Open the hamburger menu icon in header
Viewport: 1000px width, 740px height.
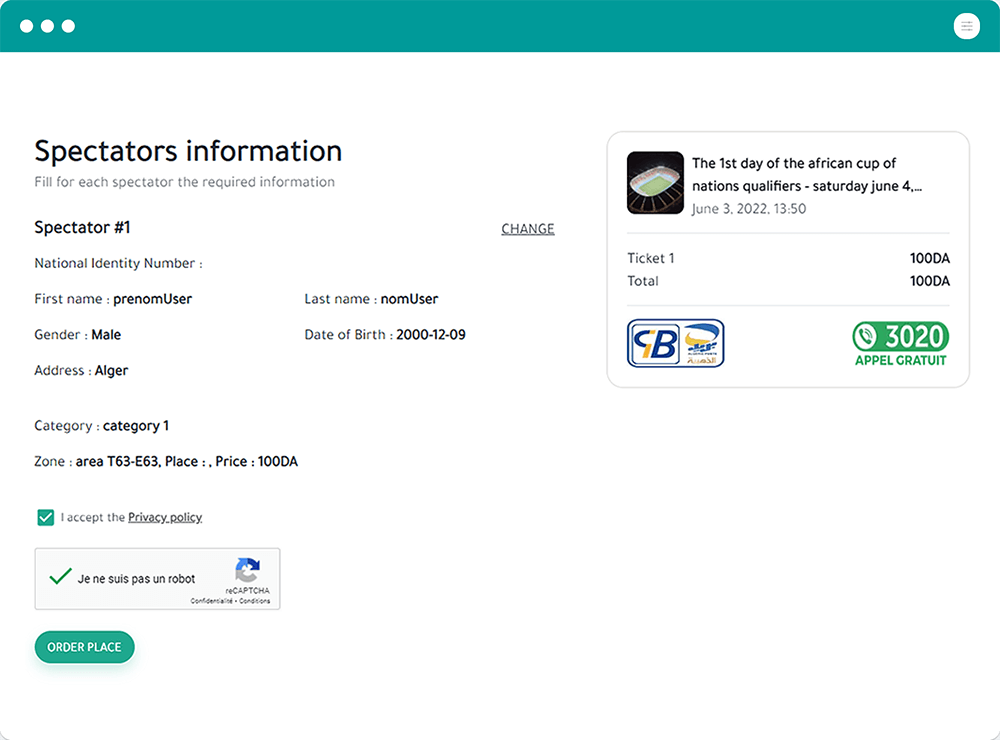[966, 26]
